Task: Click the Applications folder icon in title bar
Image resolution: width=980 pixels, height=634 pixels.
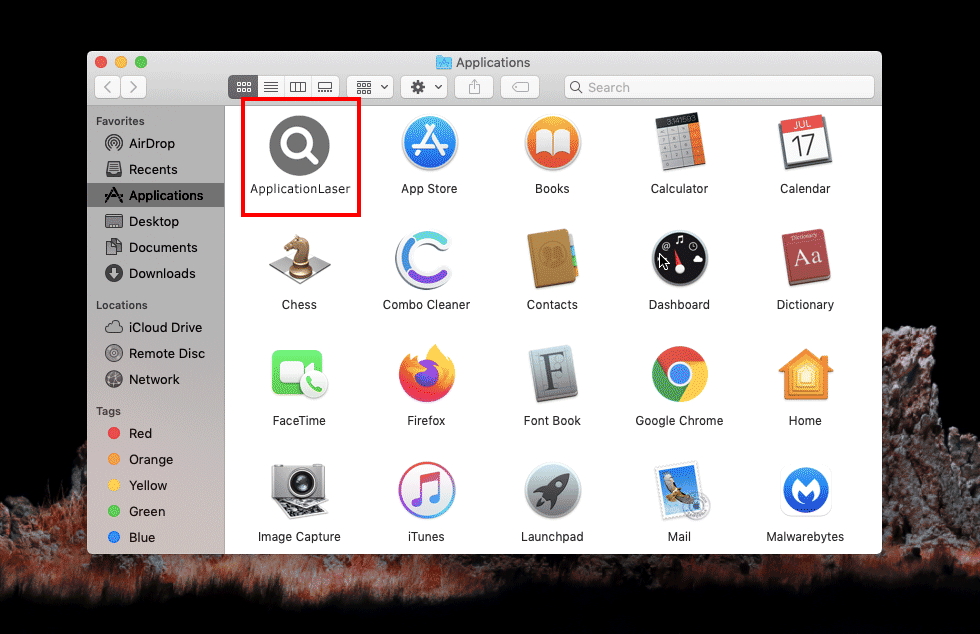Action: tap(444, 62)
